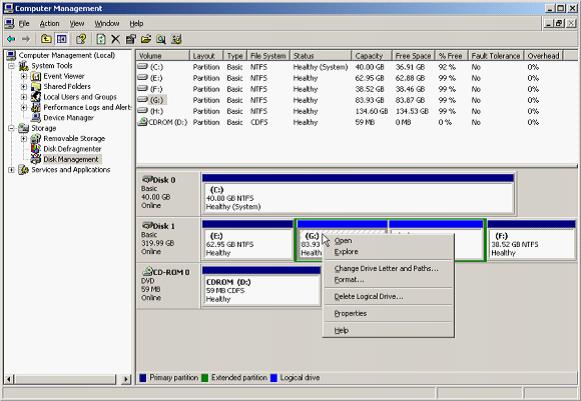The height and width of the screenshot is (401, 581).
Task: Expand the Event Viewer node
Action: pos(24,76)
